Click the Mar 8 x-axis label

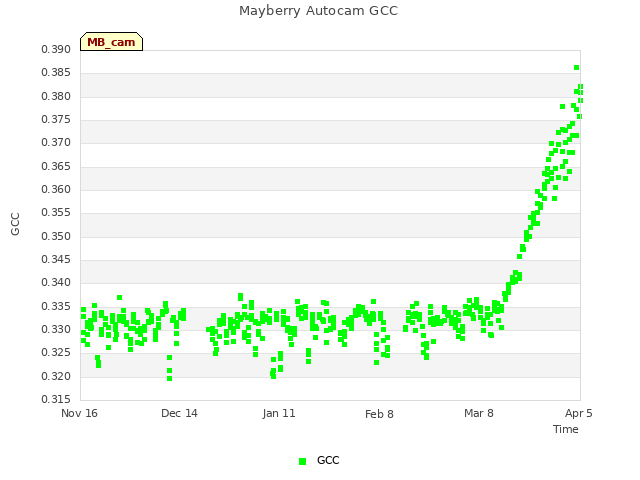pyautogui.click(x=479, y=413)
